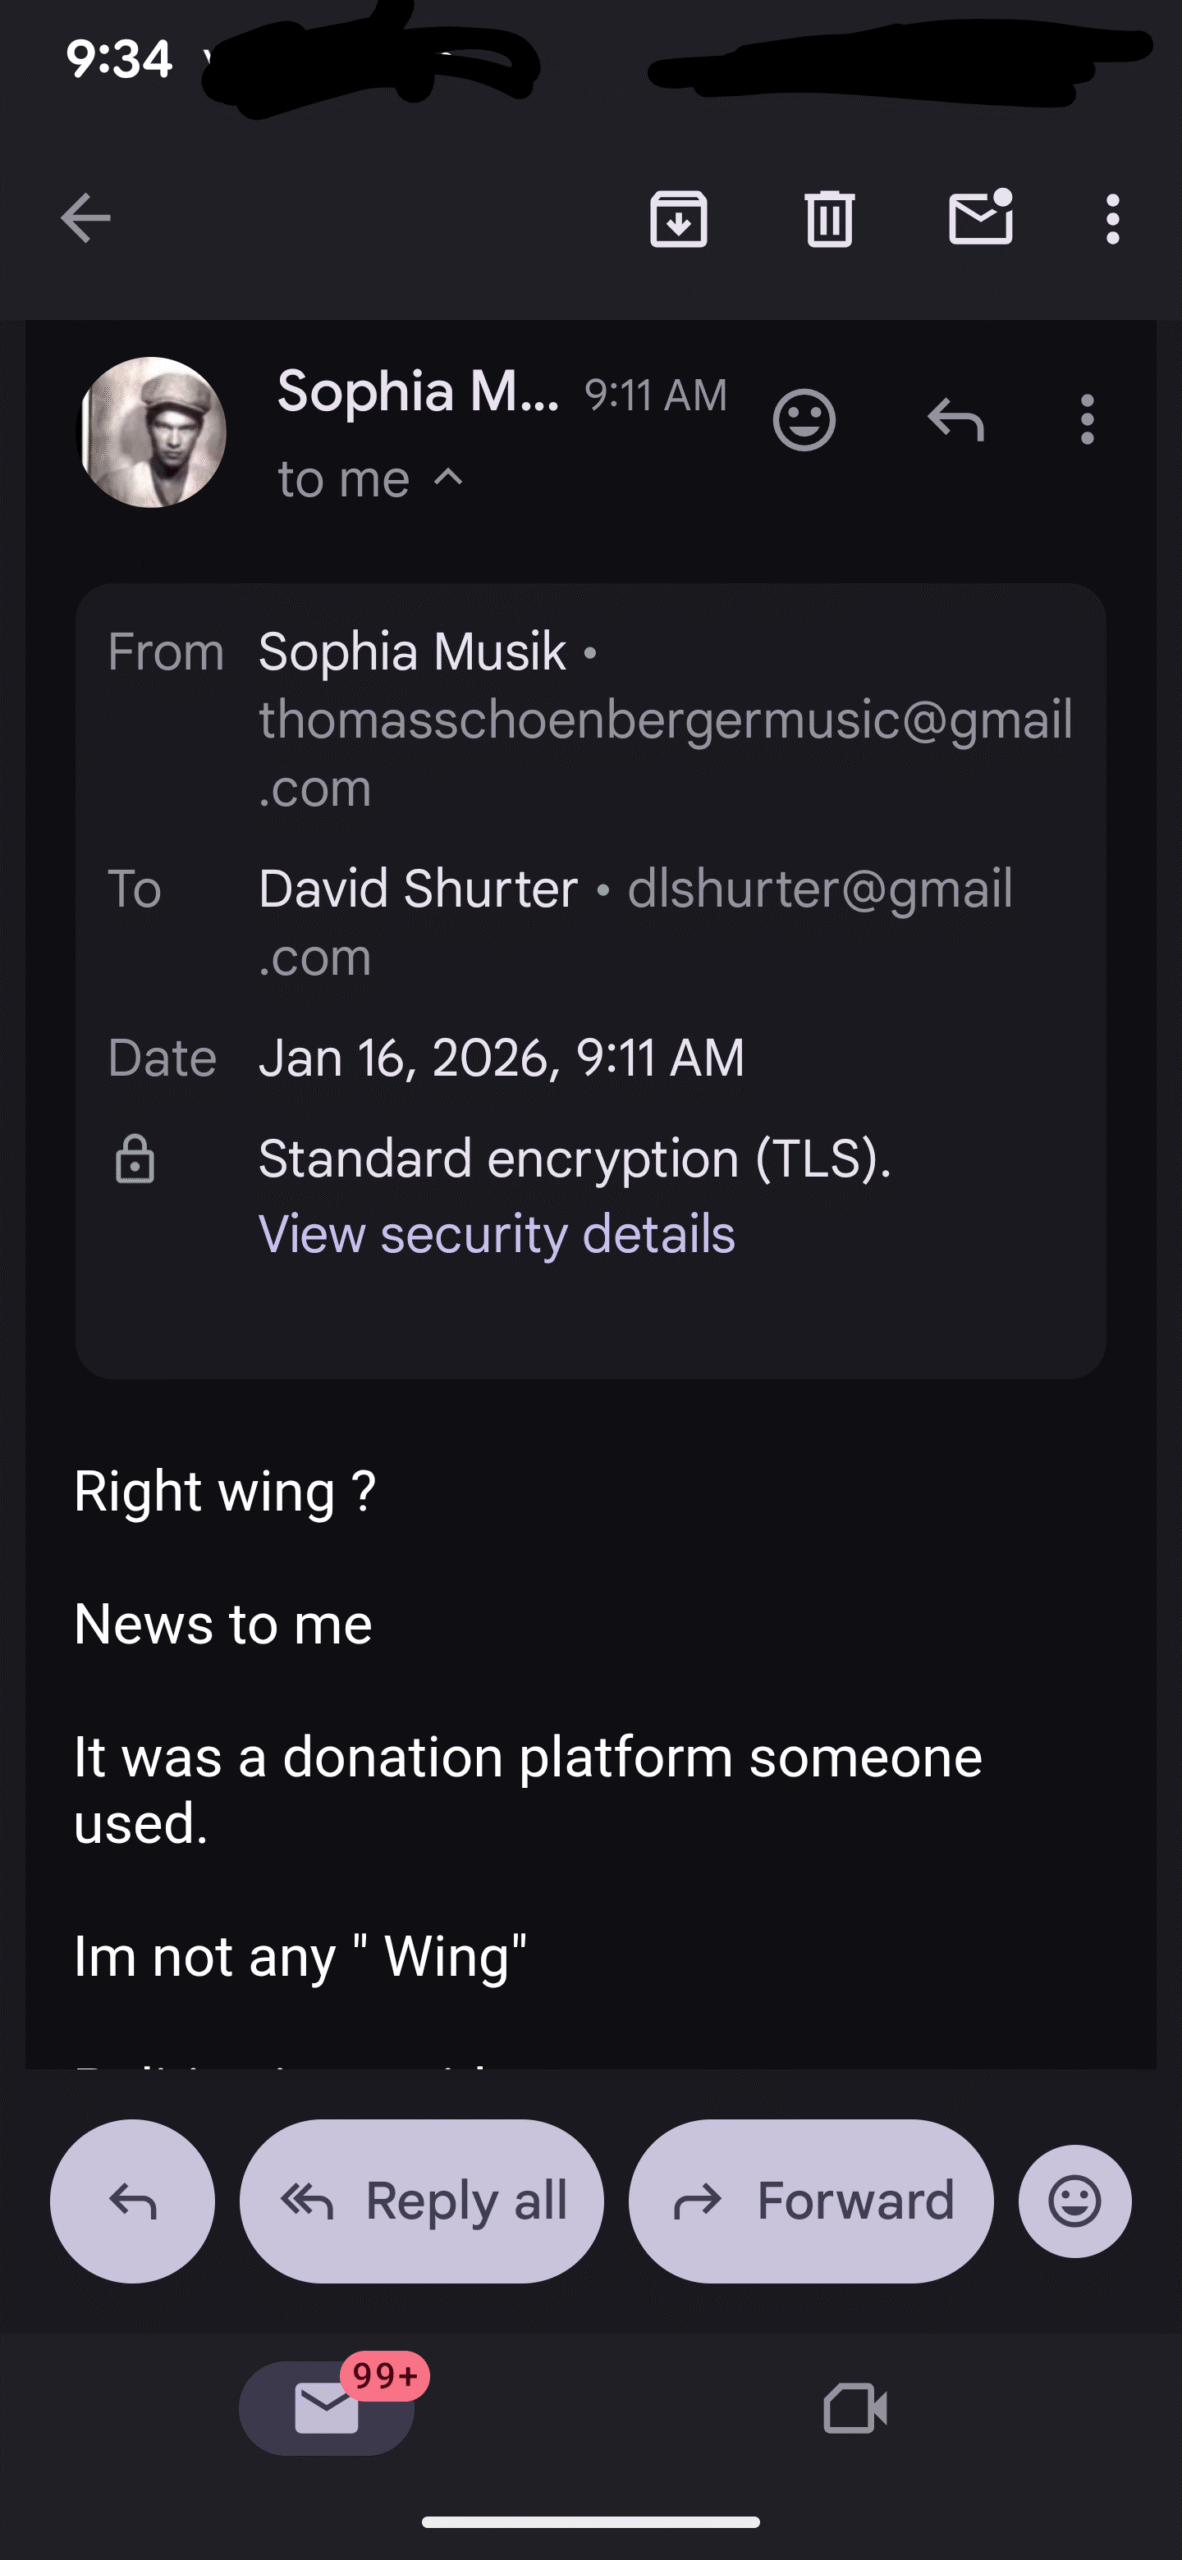Tap the bottom emoji reaction button
1182x2560 pixels.
(x=1075, y=2201)
